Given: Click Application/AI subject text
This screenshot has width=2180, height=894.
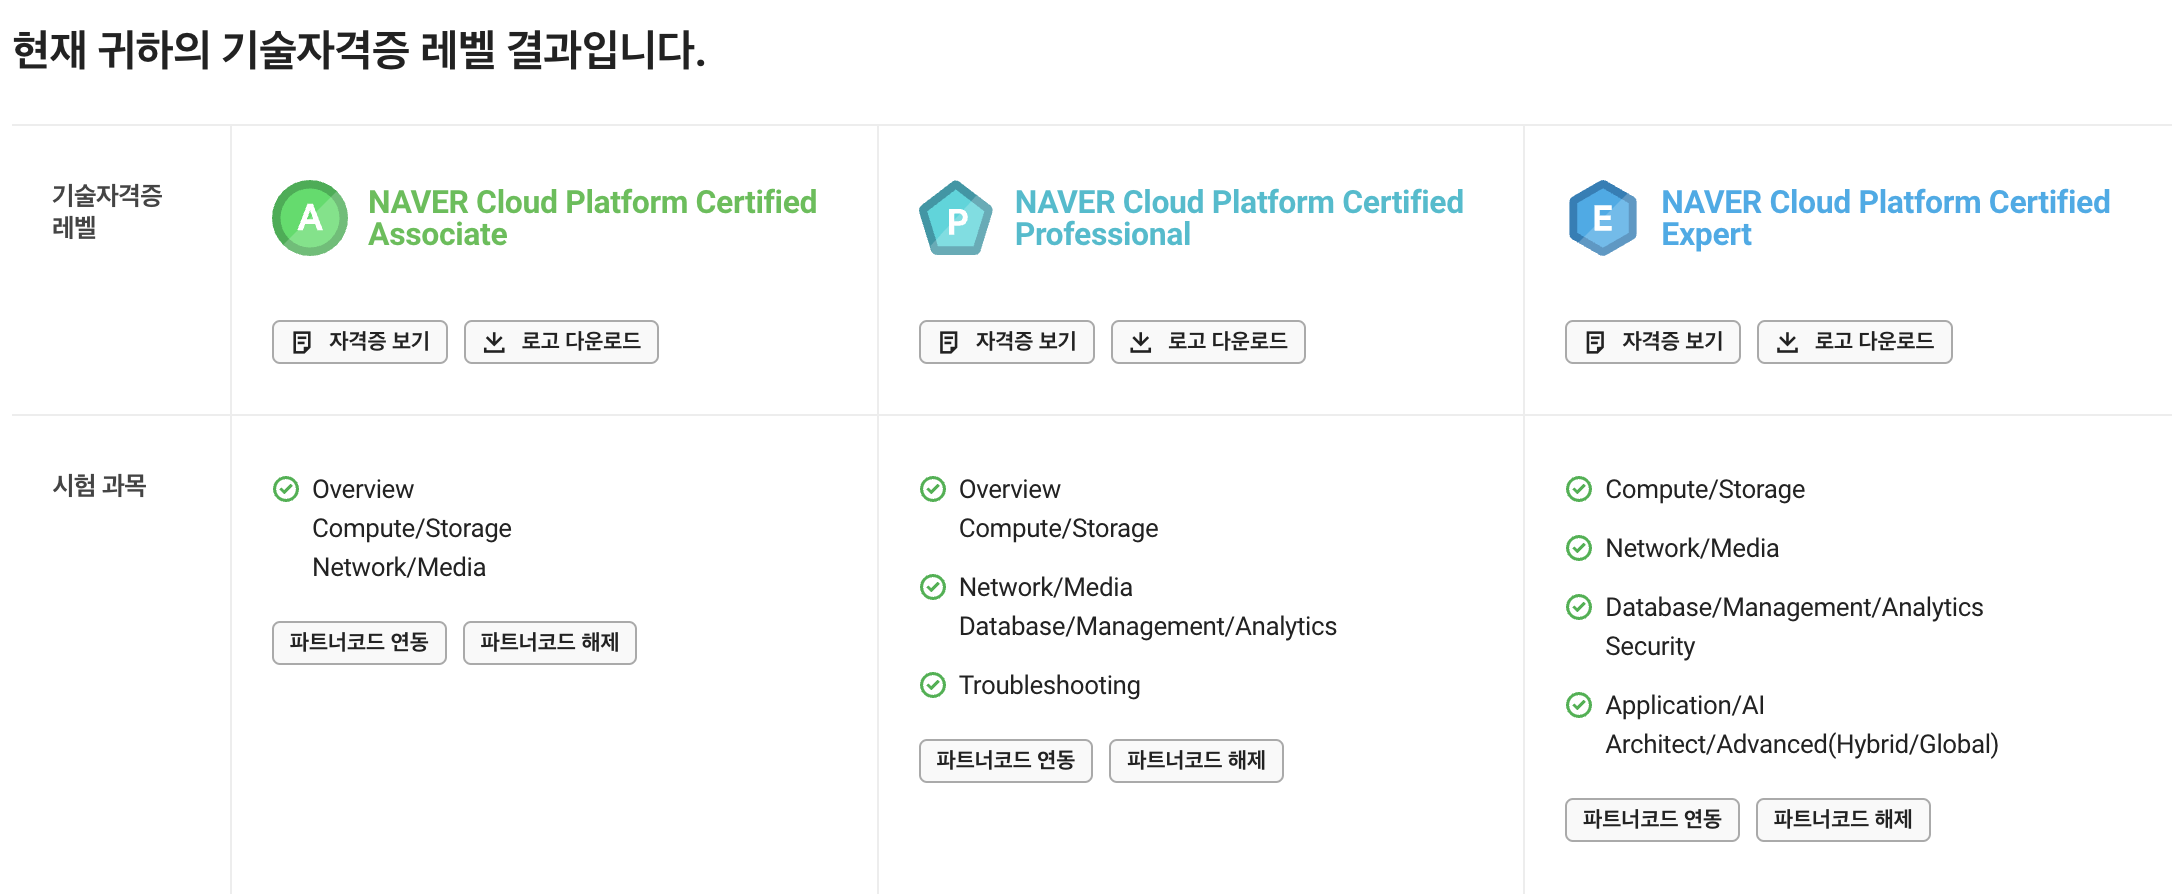Looking at the screenshot, I should pyautogui.click(x=1685, y=705).
